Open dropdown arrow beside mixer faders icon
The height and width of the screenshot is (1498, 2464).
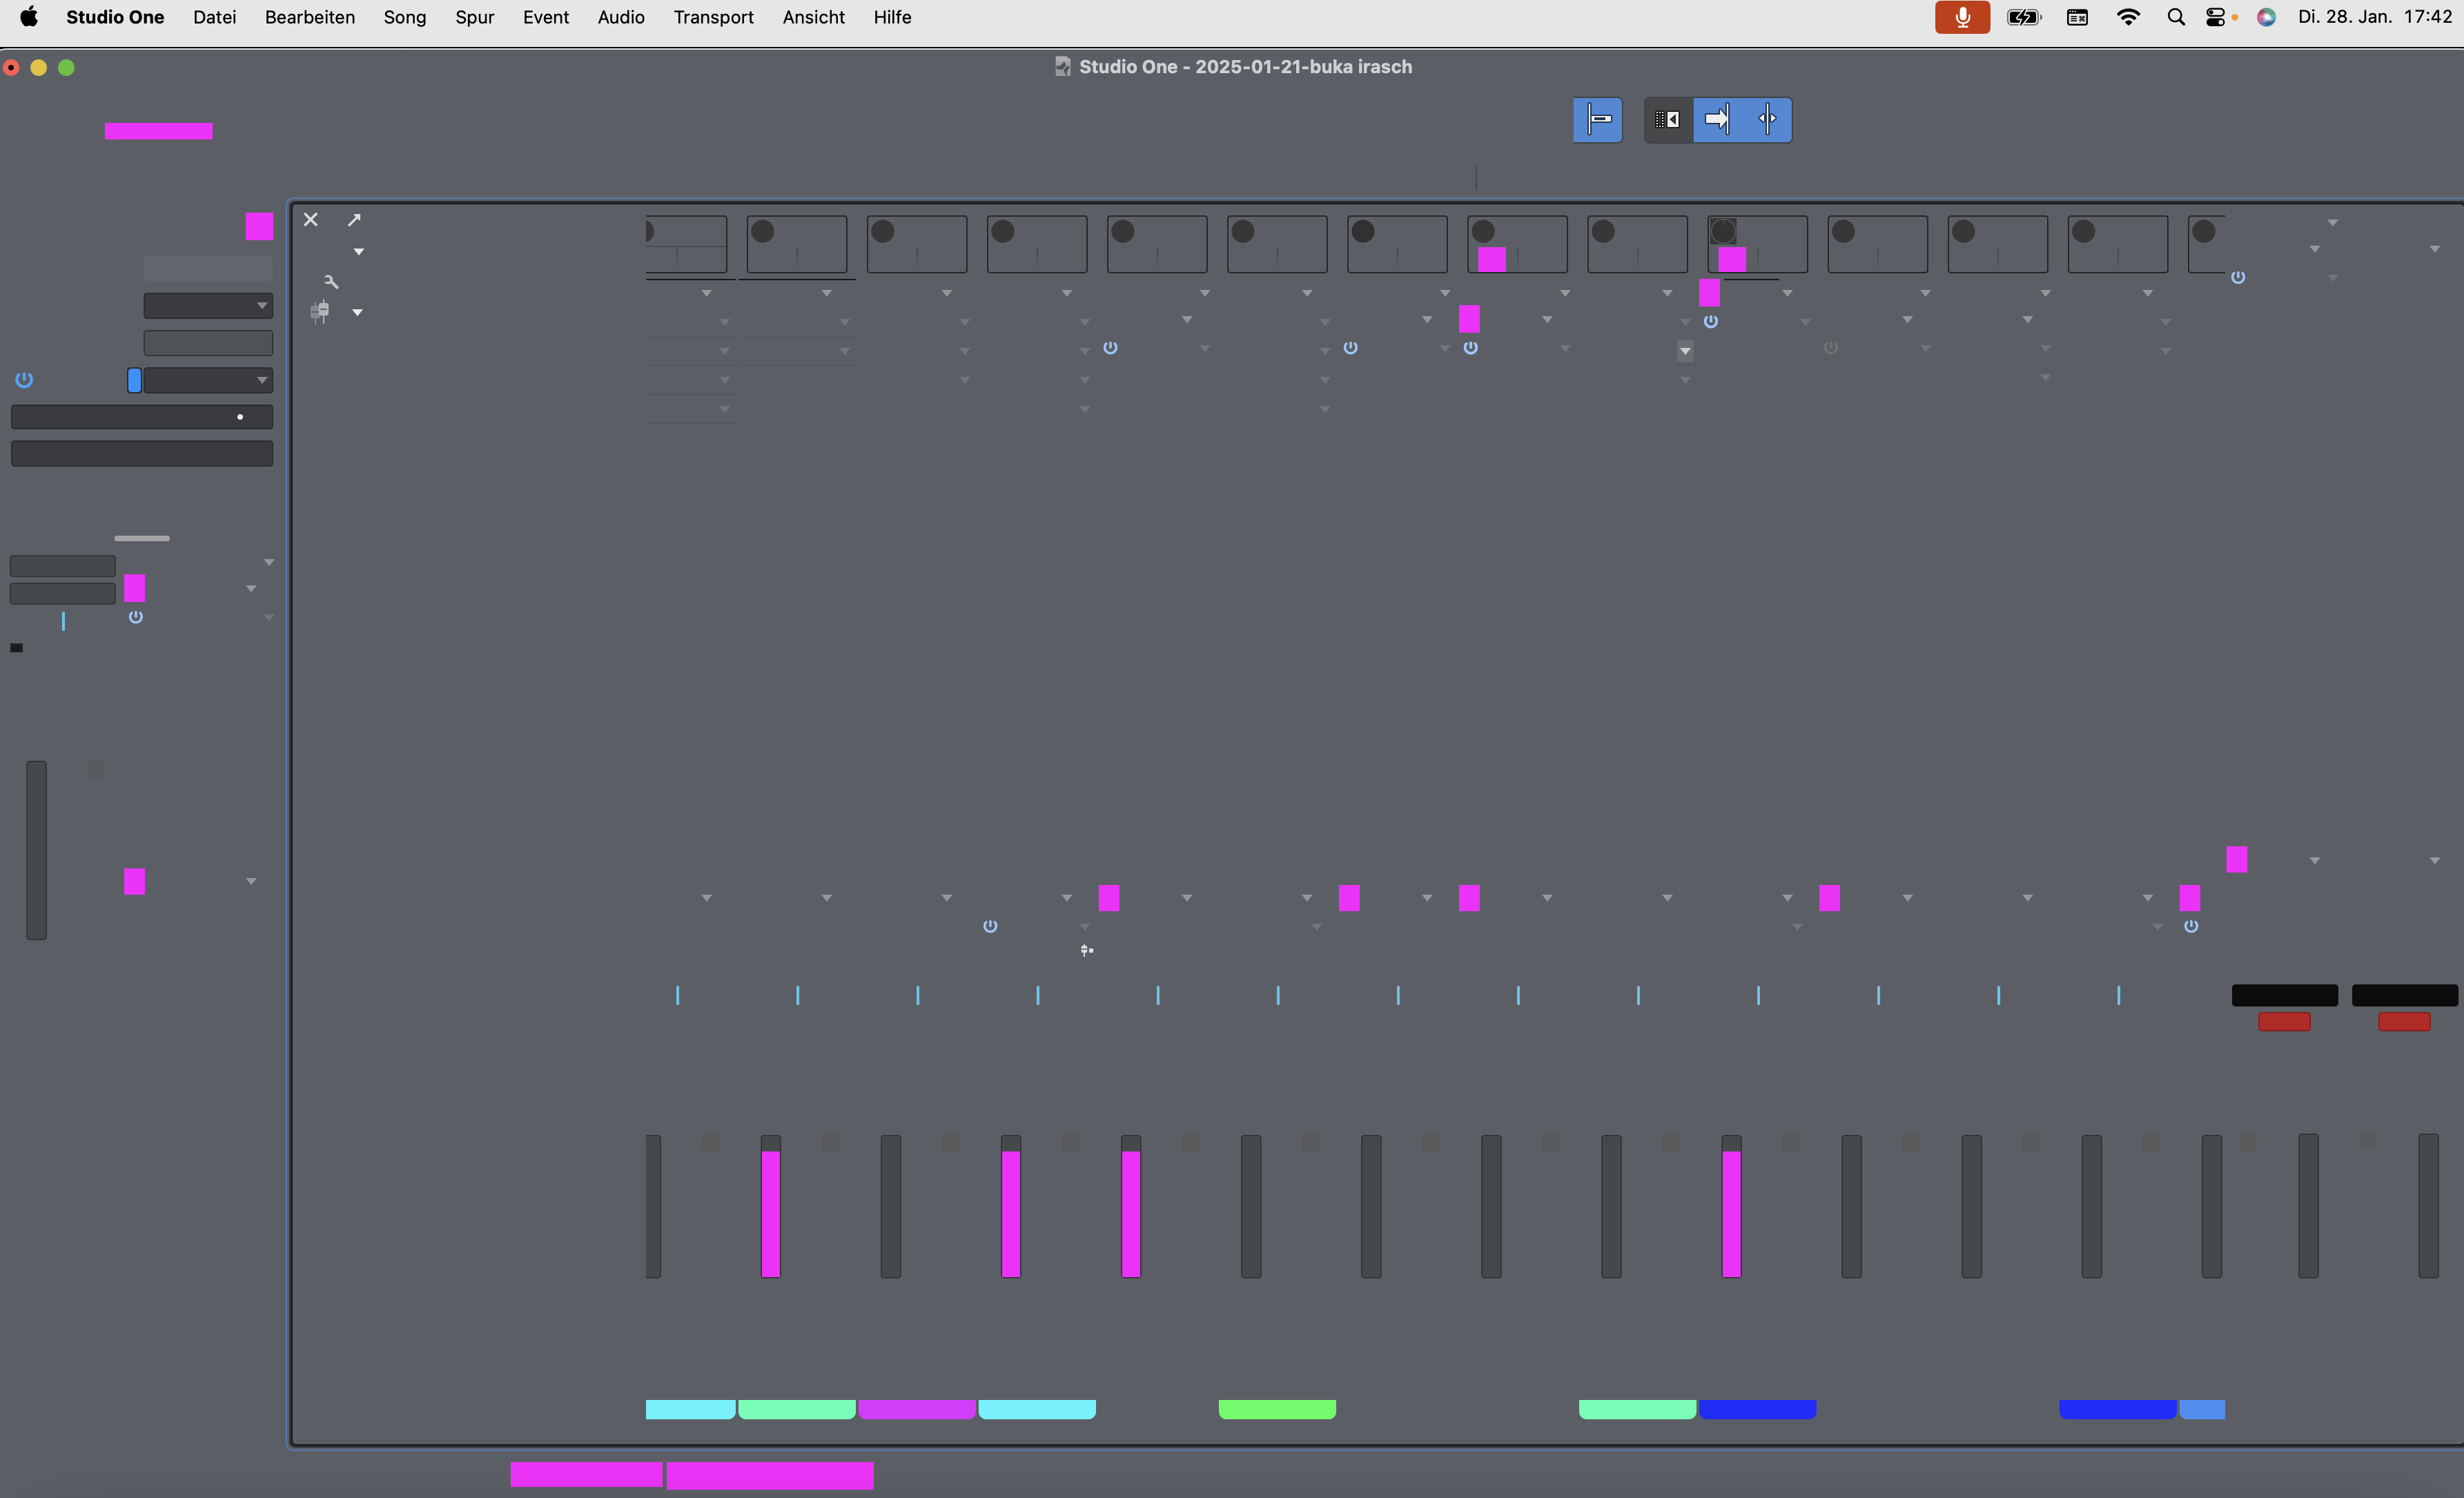357,313
